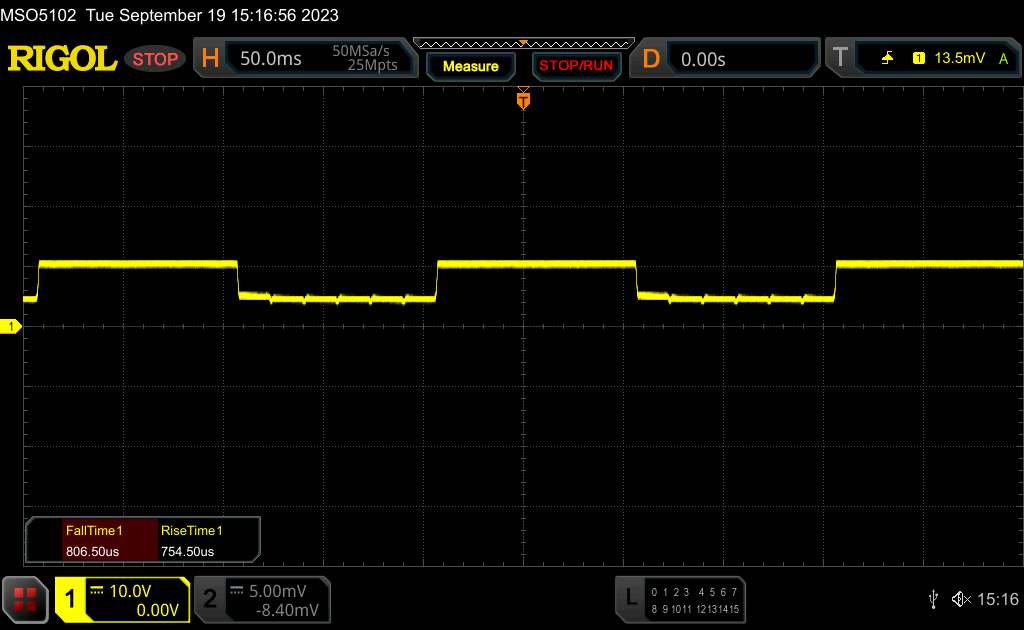Screen dimensions: 1024x630
Task: Click the orange trigger position marker
Action: [522, 99]
